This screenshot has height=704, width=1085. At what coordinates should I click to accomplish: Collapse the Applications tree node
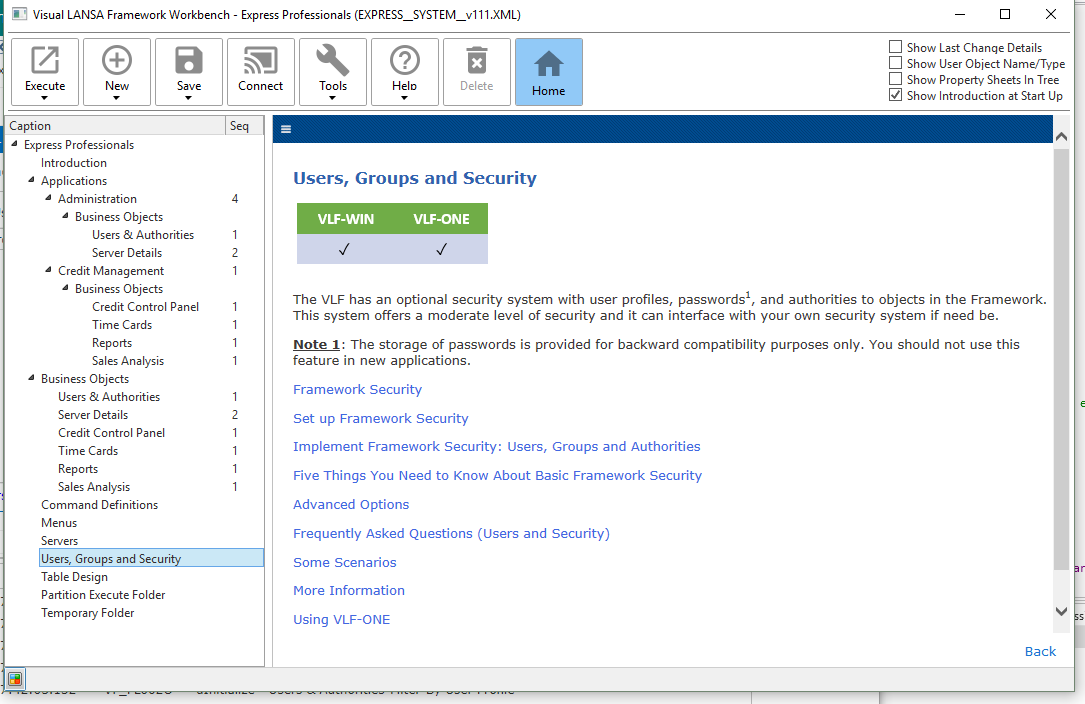[31, 180]
